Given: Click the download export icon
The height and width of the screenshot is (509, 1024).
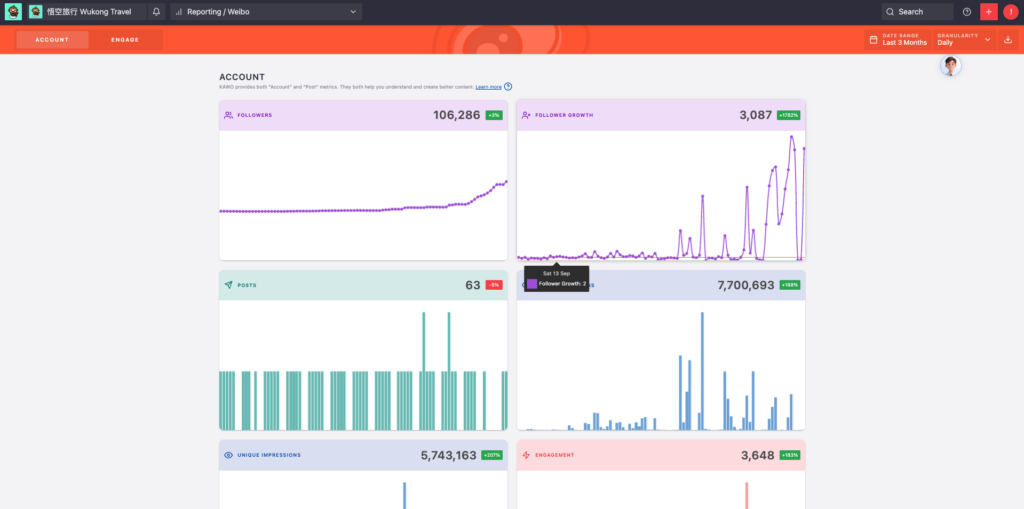Looking at the screenshot, I should point(1008,40).
